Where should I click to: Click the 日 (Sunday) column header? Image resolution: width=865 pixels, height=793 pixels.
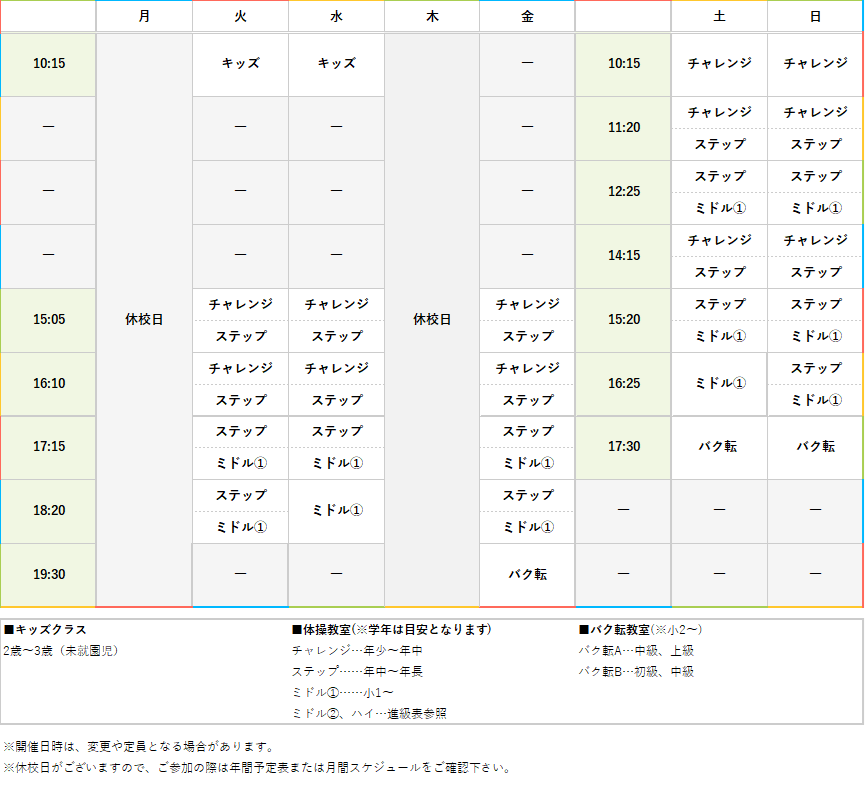(815, 16)
